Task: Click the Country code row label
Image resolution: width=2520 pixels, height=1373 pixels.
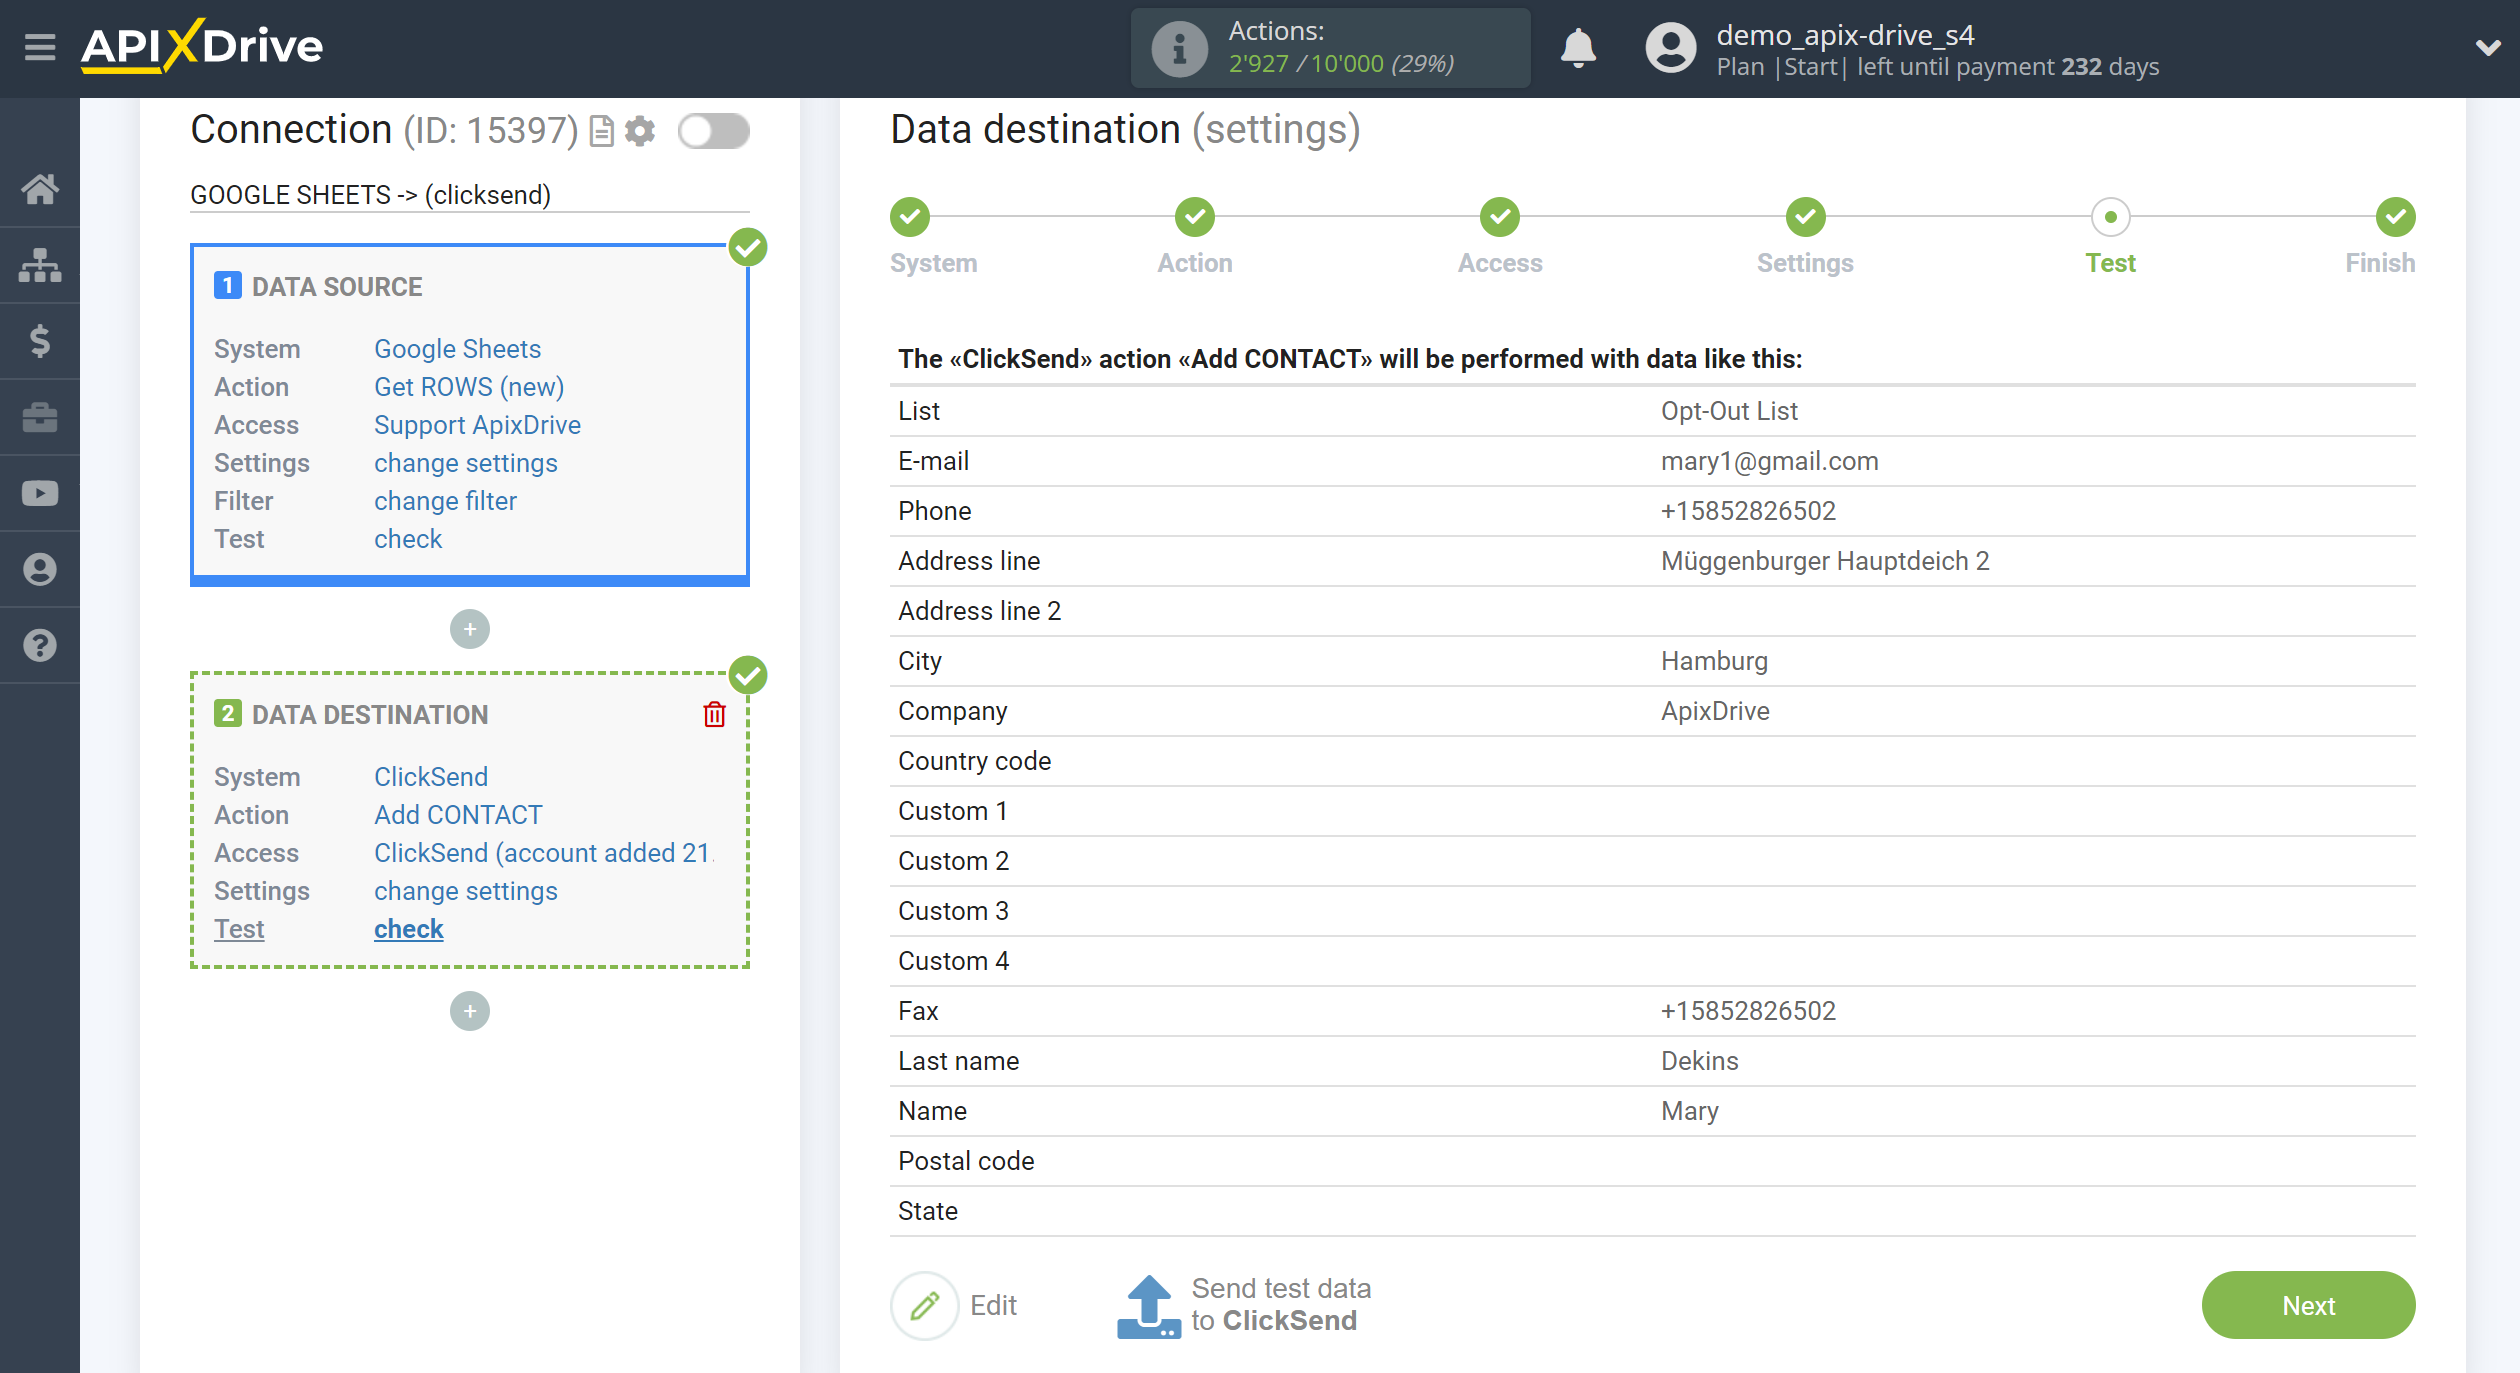Action: click(x=974, y=761)
